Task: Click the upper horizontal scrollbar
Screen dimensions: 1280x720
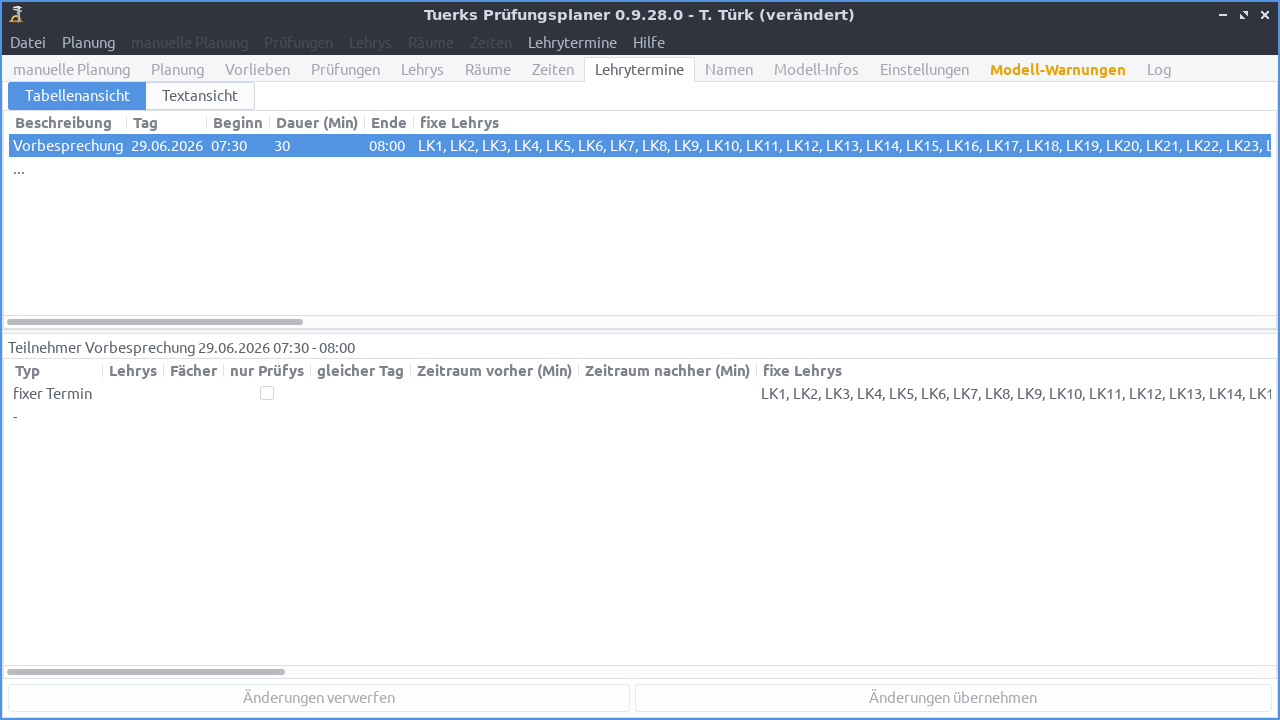Action: (155, 321)
